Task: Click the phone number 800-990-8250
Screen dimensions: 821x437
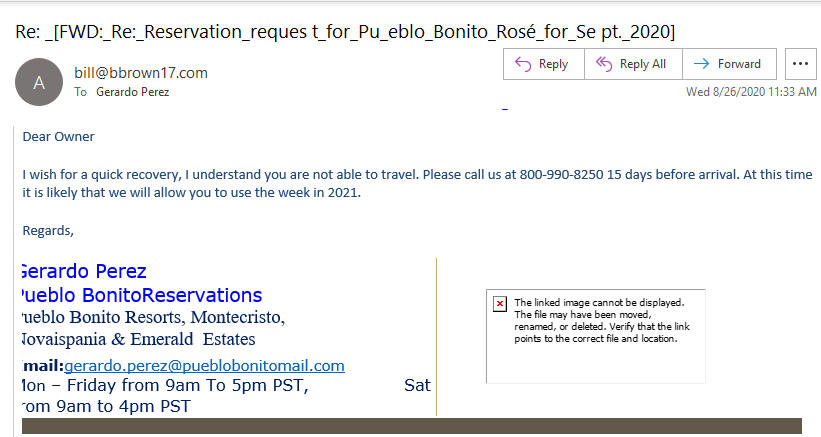Action: tap(561, 174)
